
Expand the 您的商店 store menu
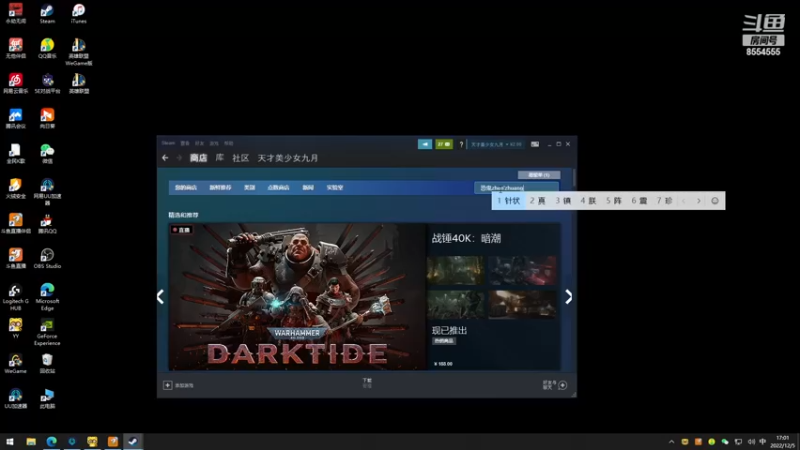point(186,188)
